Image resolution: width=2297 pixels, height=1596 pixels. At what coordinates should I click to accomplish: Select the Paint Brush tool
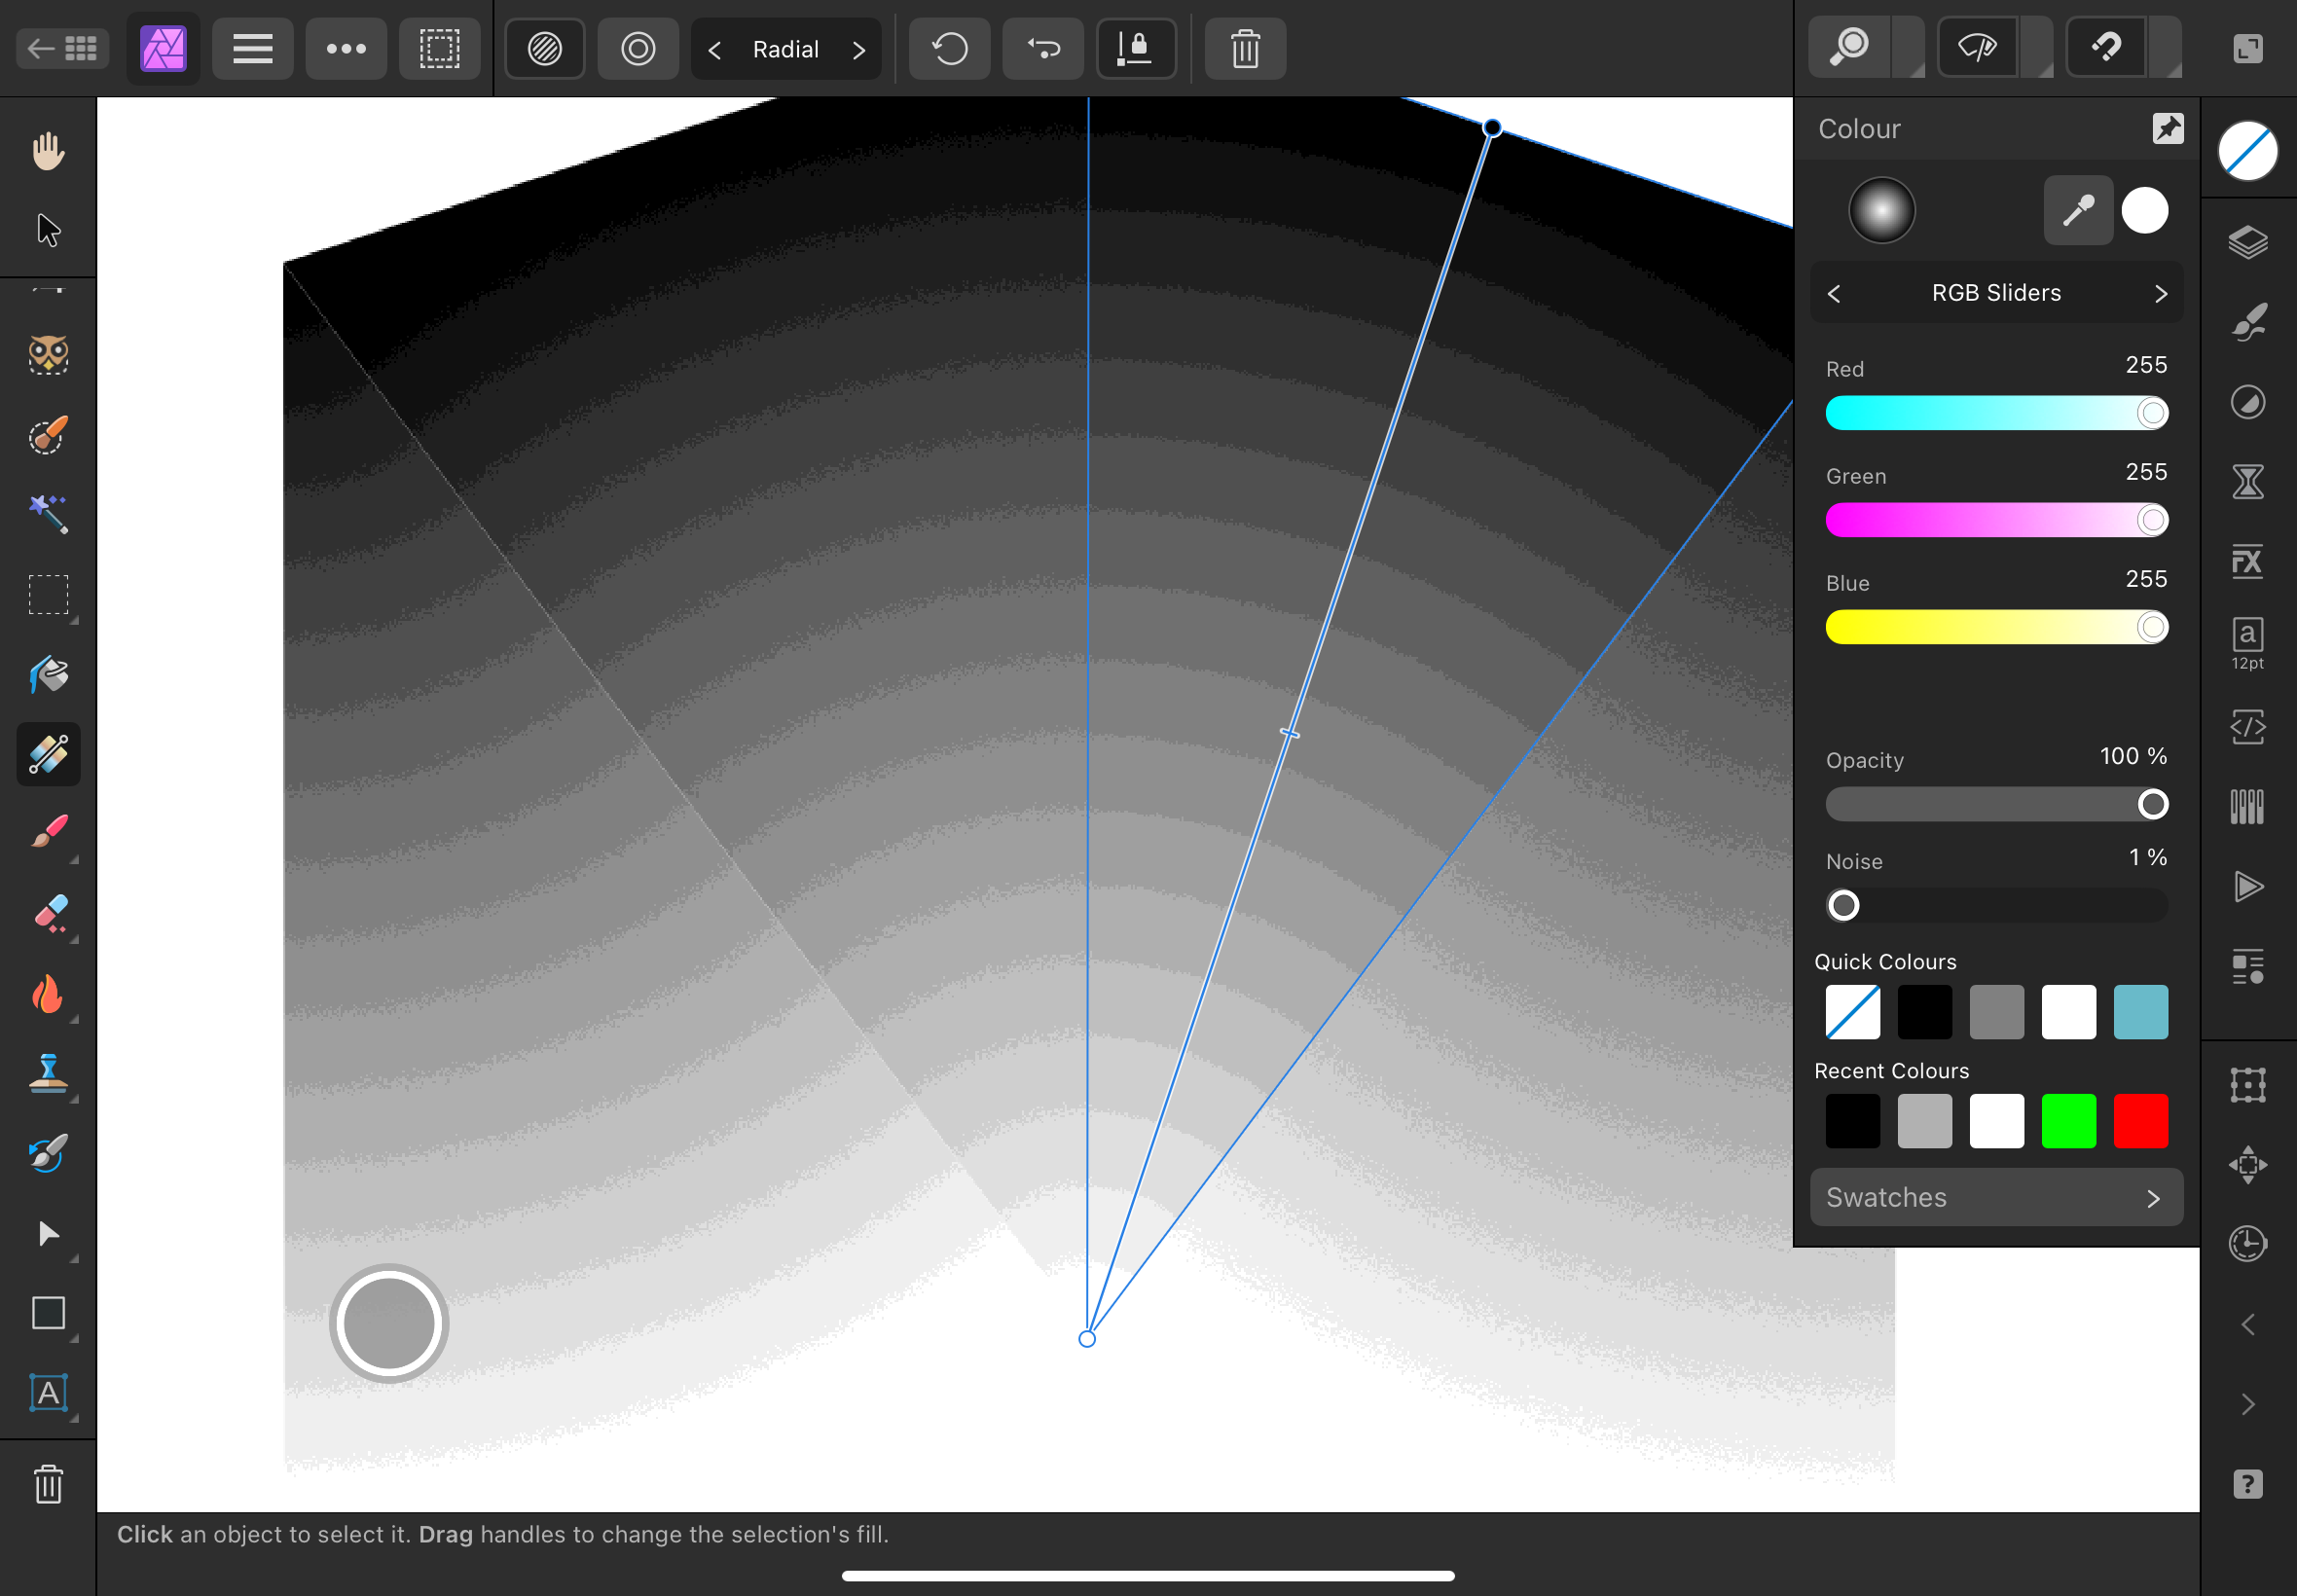(48, 833)
